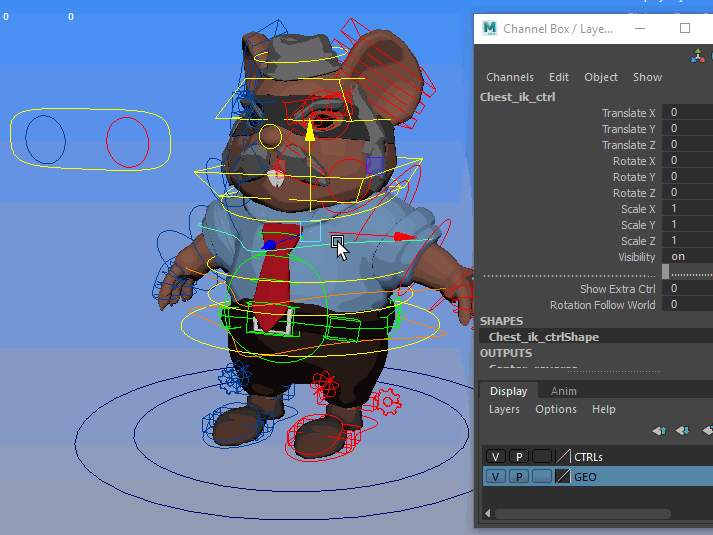The width and height of the screenshot is (713, 535).
Task: Select the yellow nose circle control
Action: 270,136
